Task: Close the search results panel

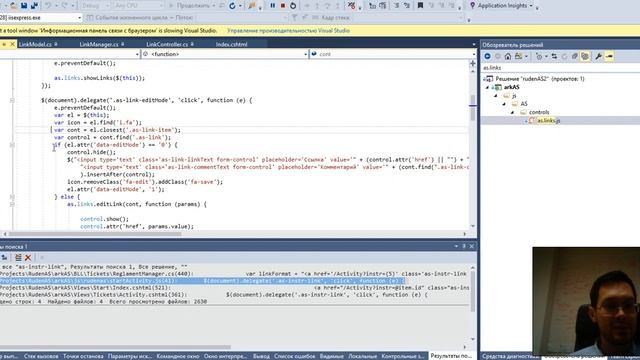Action: tap(471, 246)
